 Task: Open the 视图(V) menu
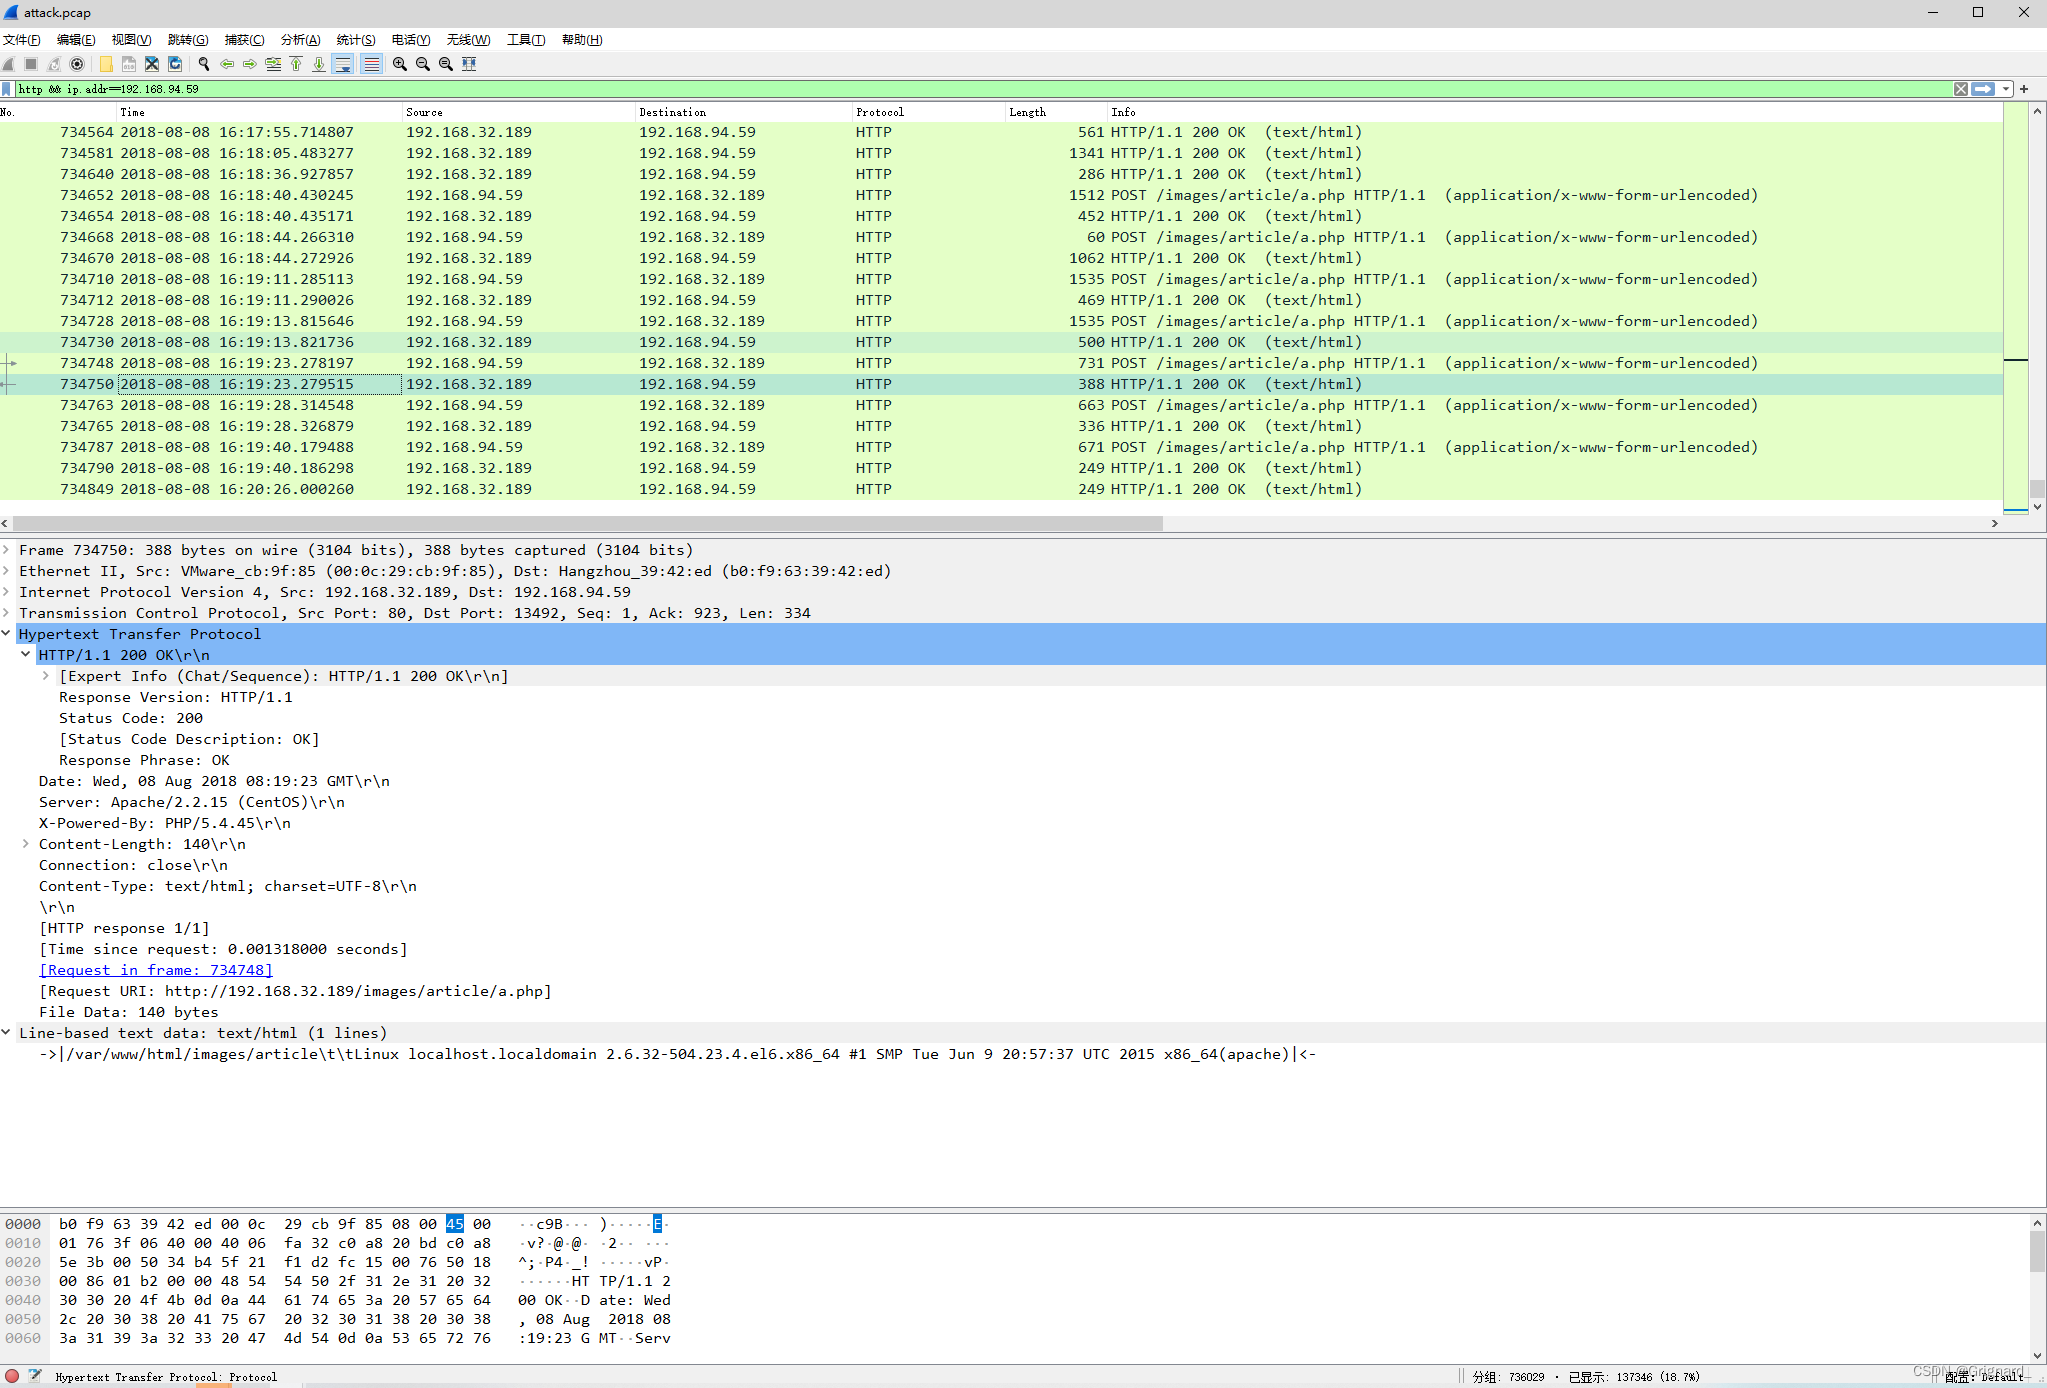click(x=131, y=40)
